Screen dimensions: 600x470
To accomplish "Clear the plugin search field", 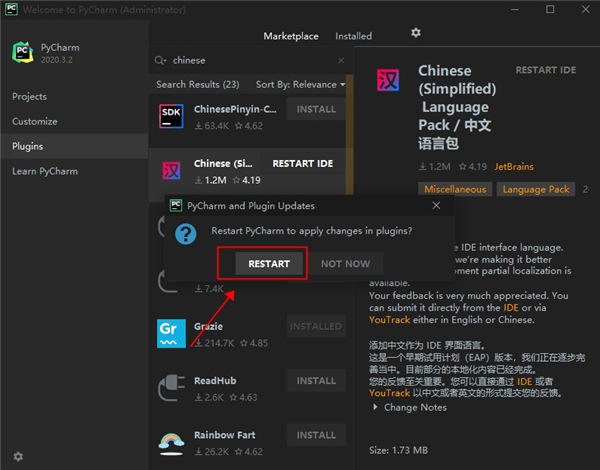I will click(341, 60).
